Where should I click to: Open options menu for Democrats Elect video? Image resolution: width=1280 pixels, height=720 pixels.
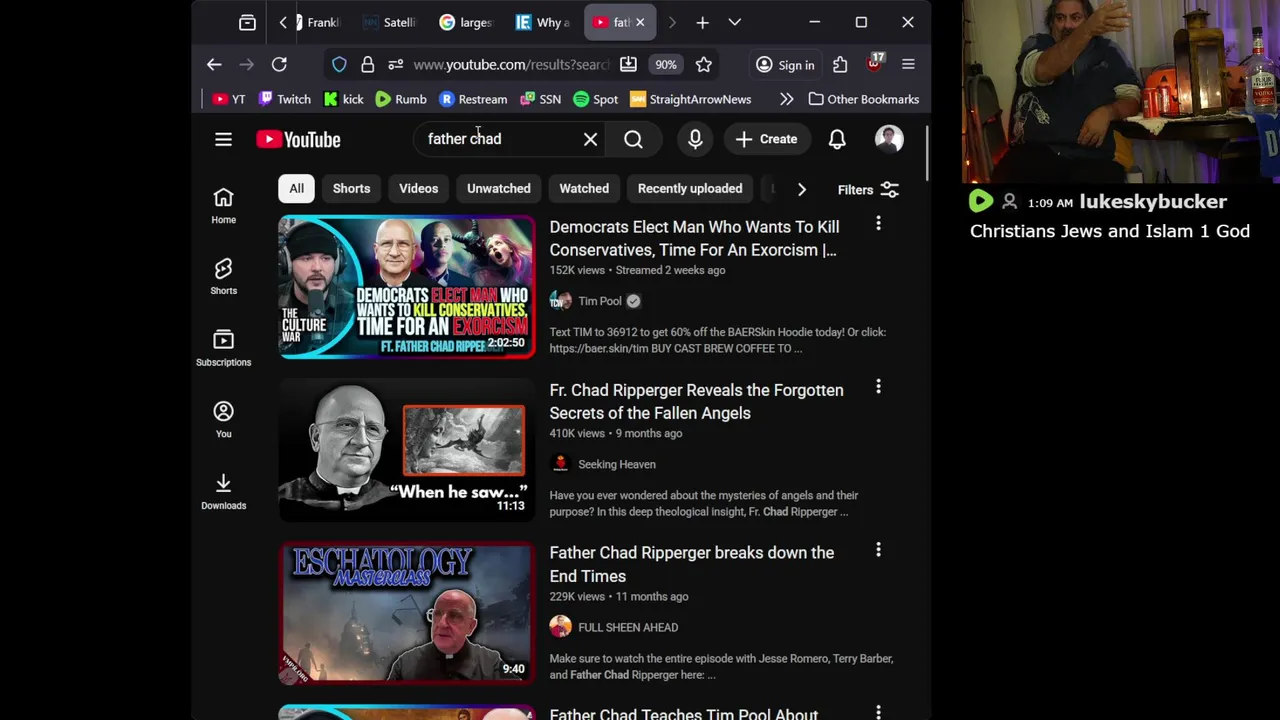click(878, 224)
